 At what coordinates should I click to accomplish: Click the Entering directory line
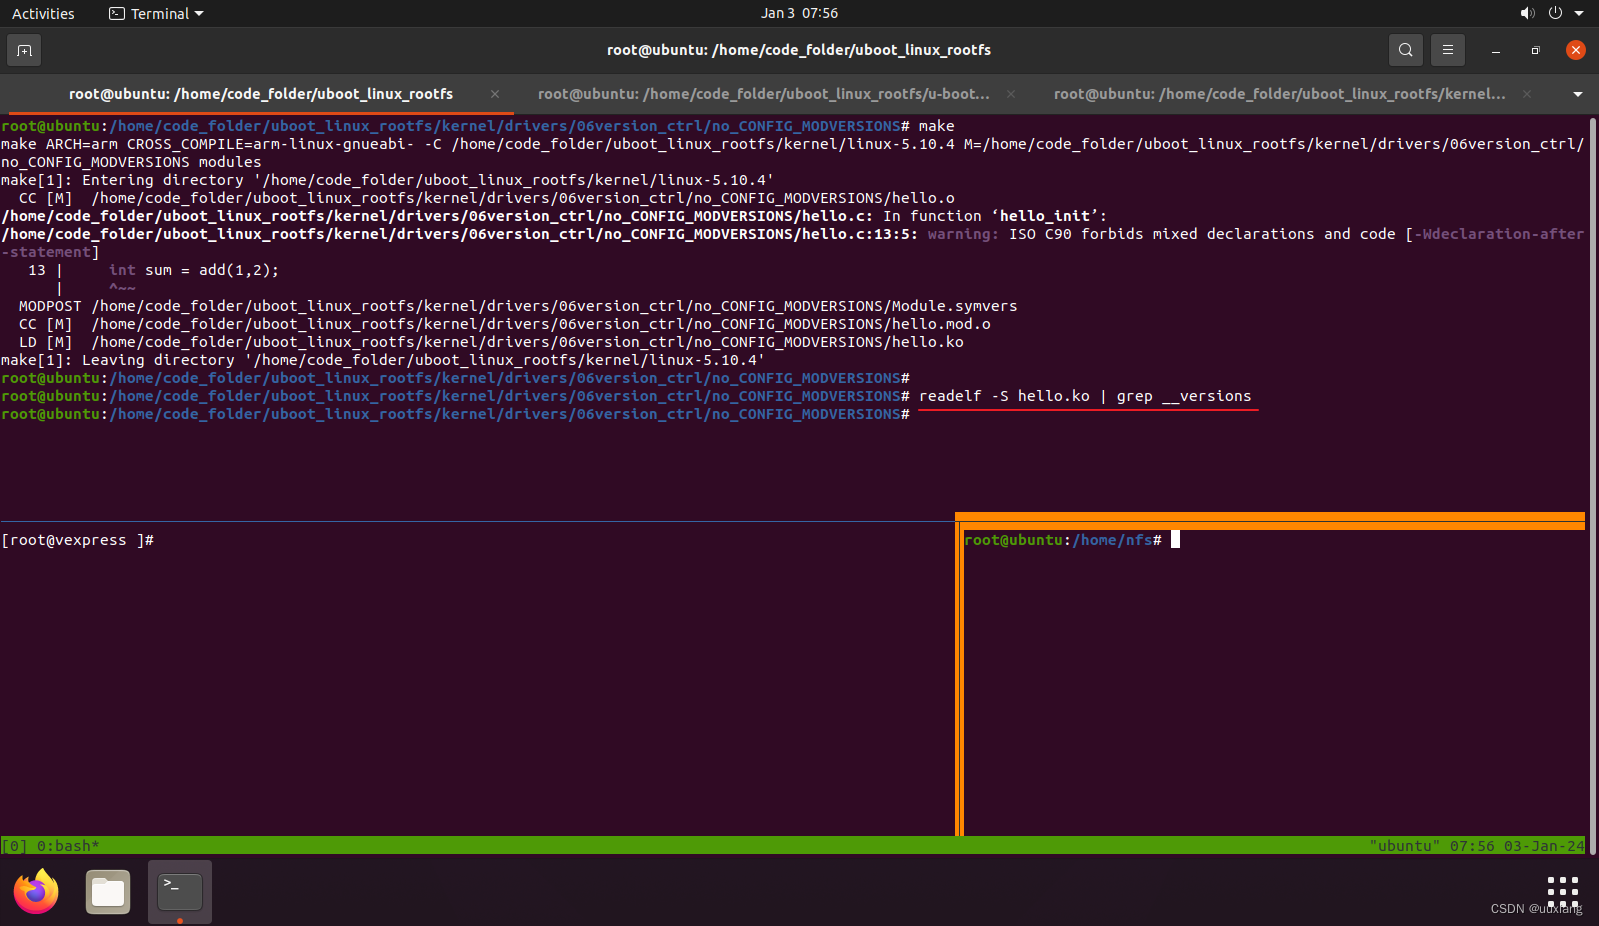(x=387, y=180)
